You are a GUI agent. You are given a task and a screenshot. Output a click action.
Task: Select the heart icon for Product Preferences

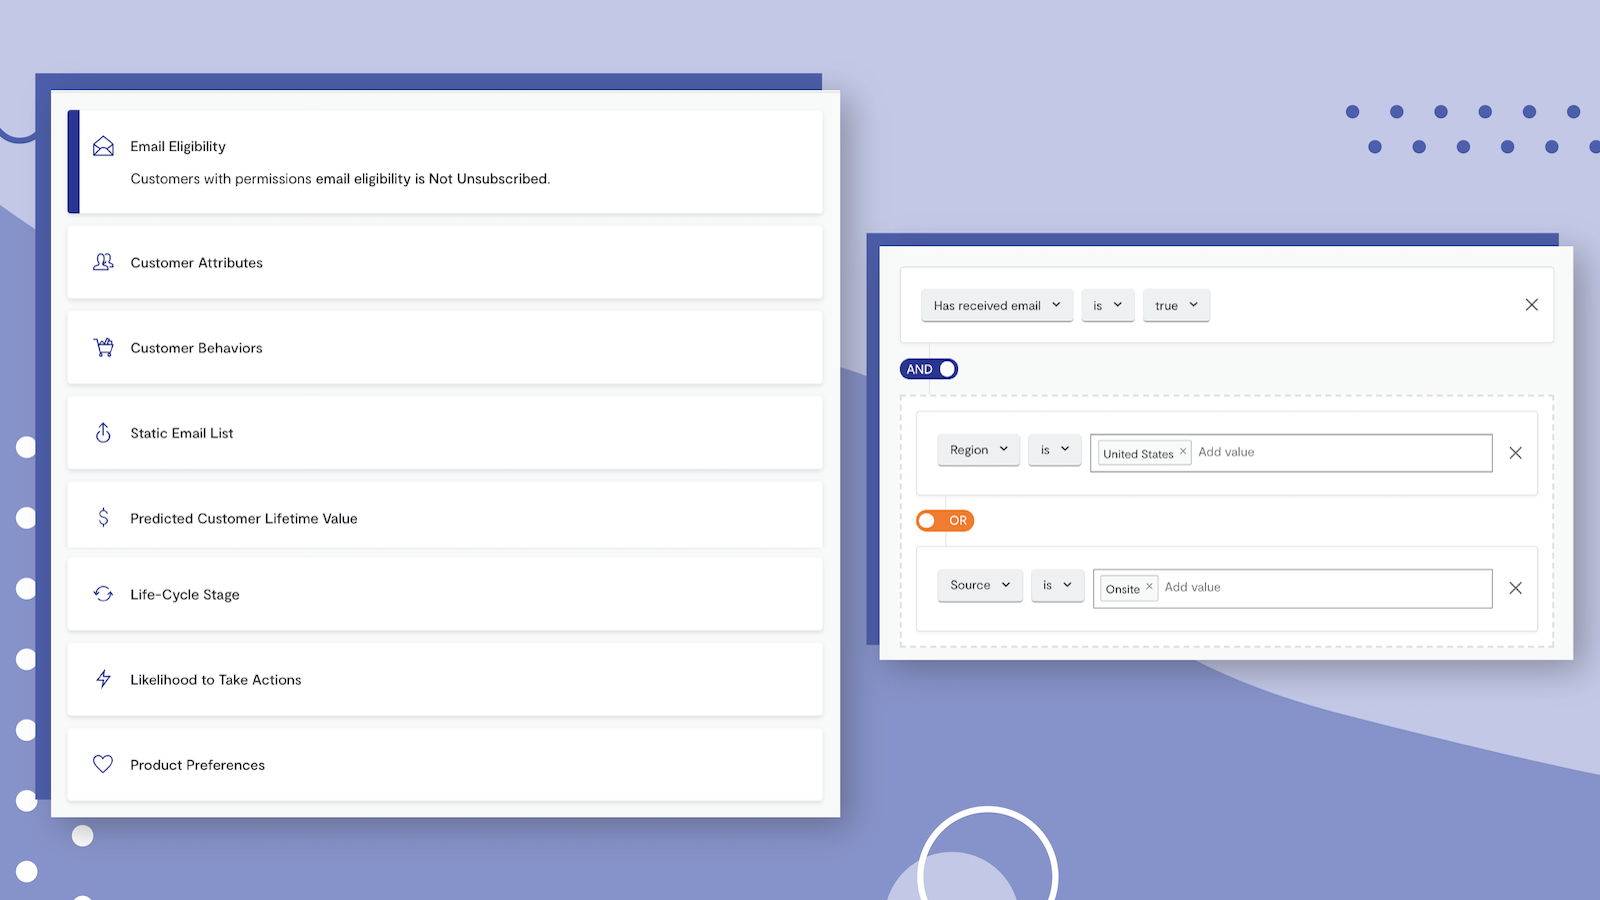coord(103,764)
